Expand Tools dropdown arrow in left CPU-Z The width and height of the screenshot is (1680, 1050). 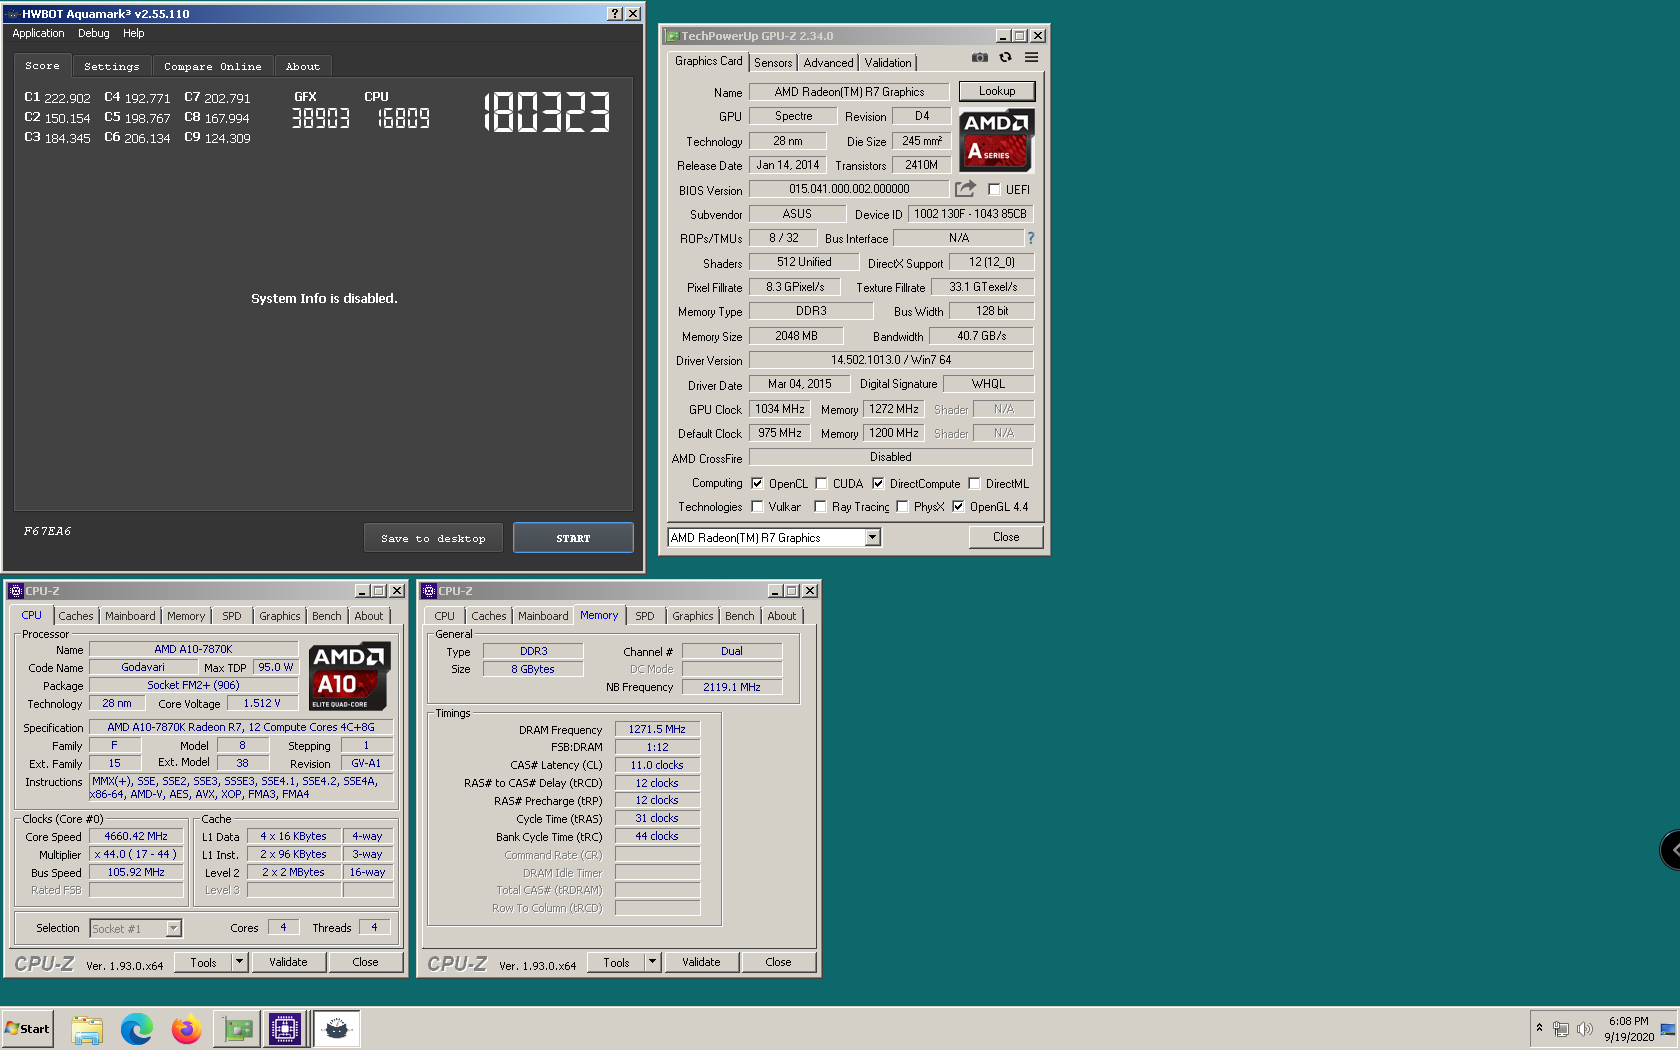239,962
